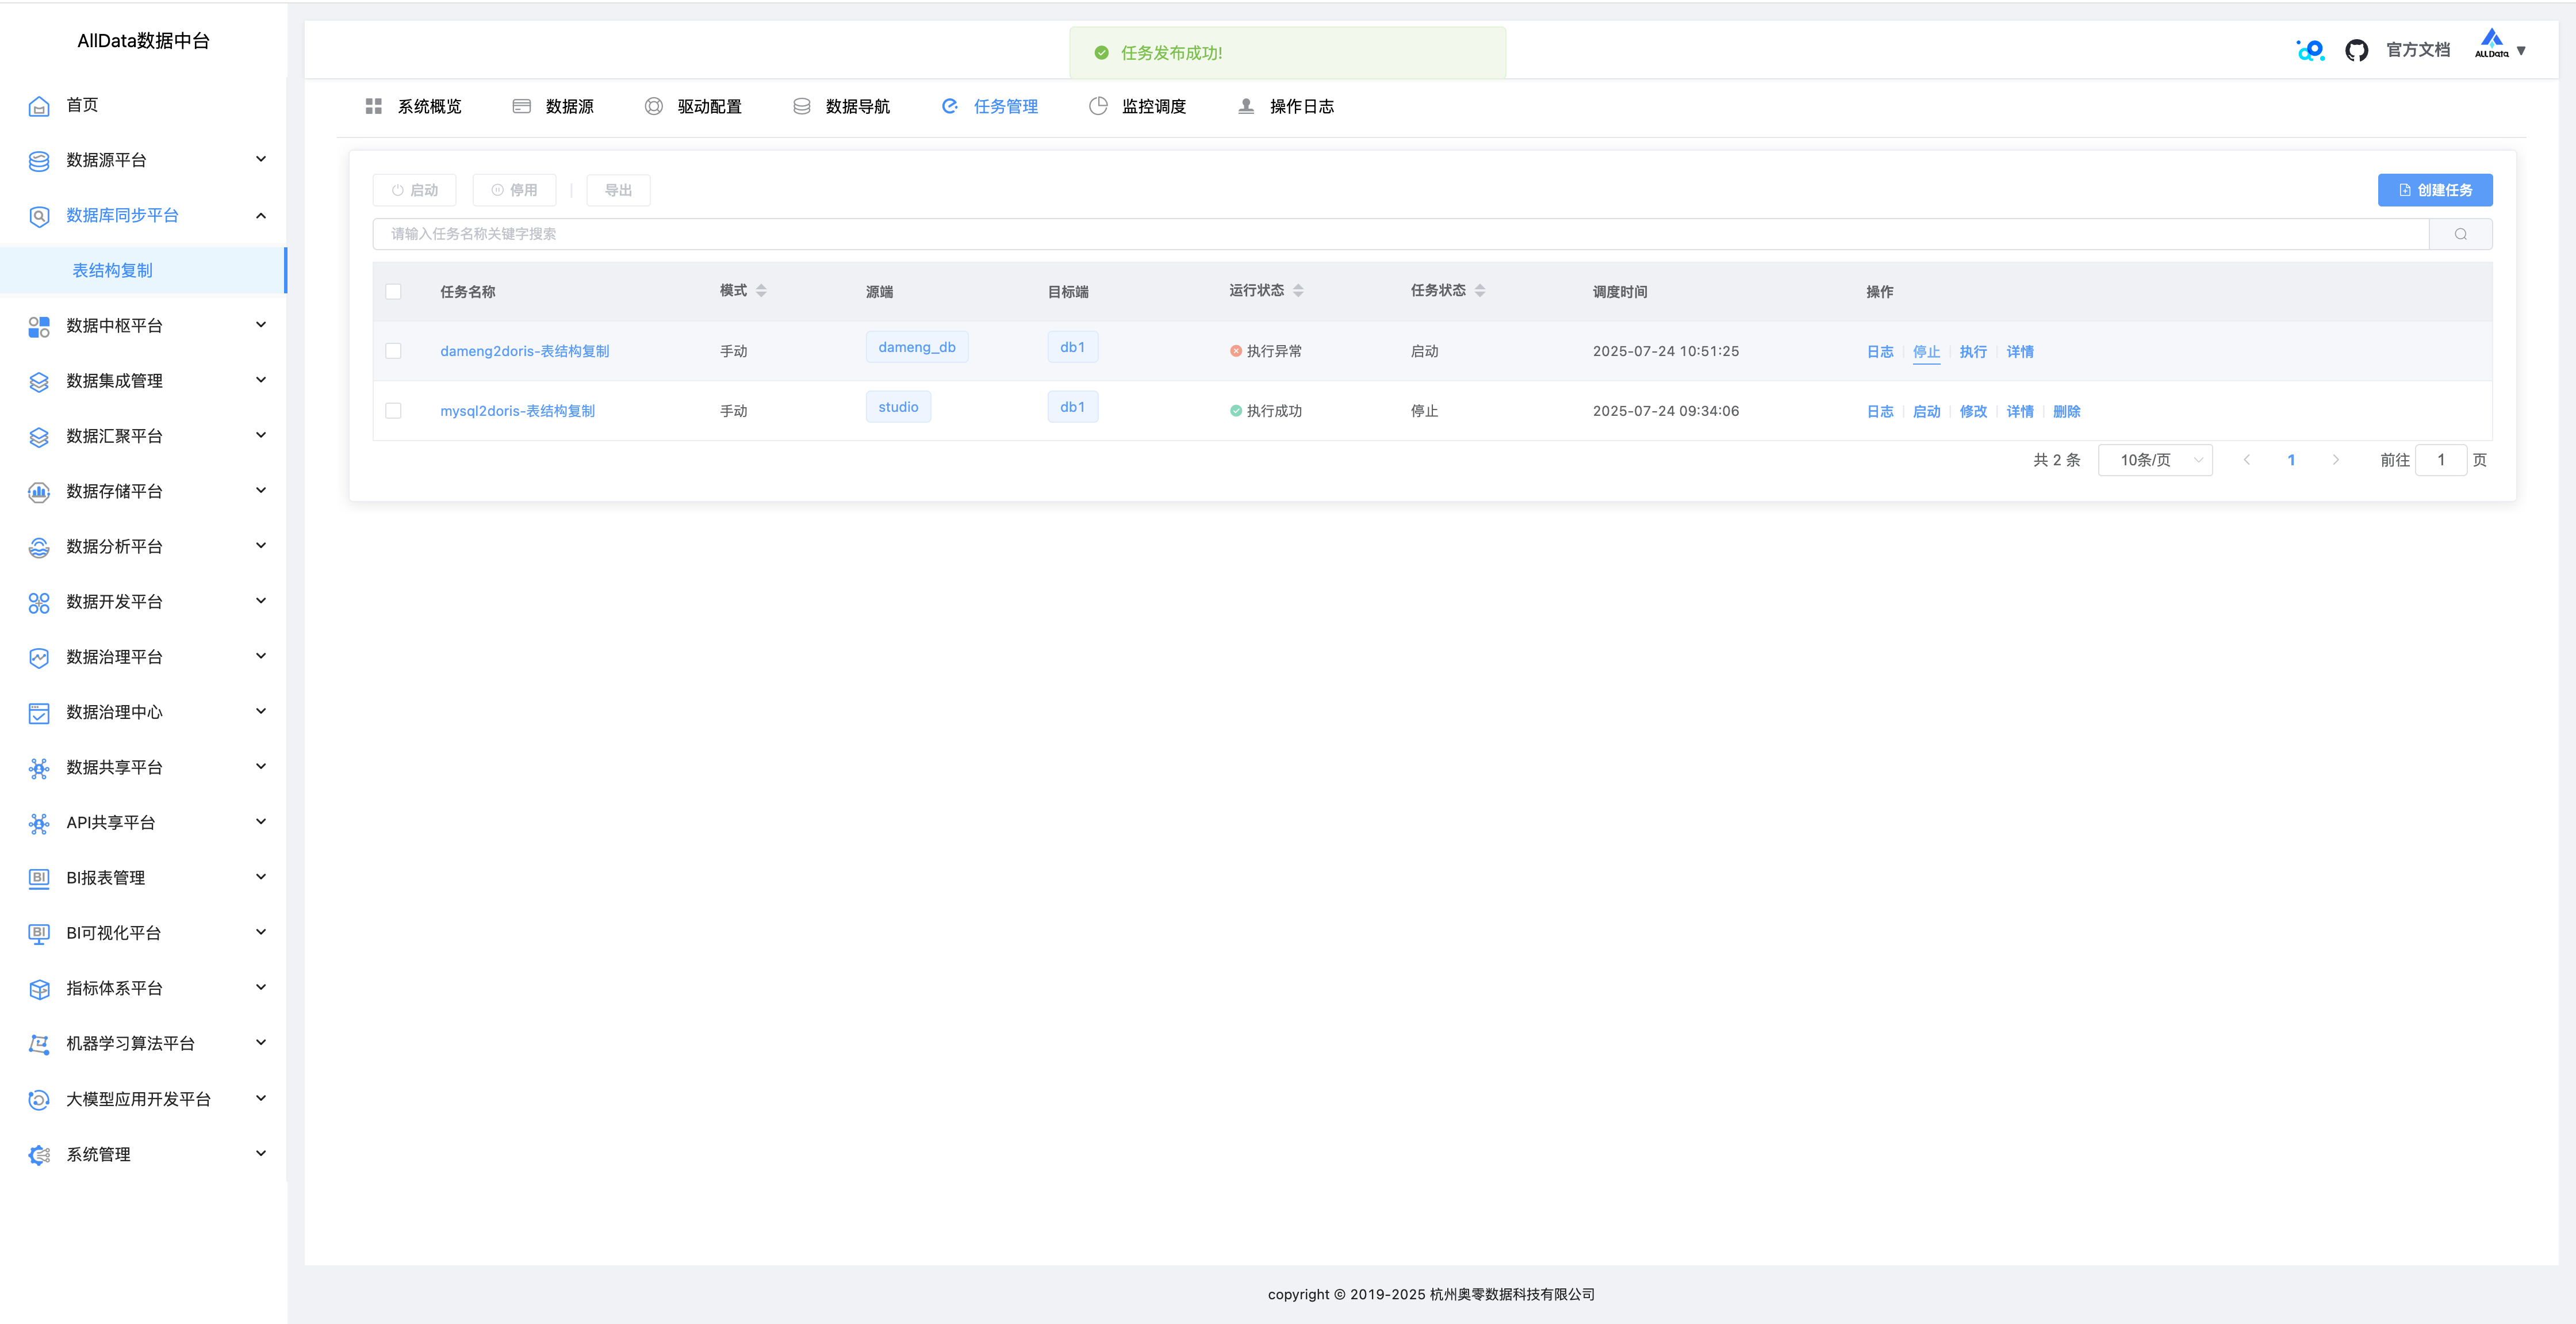
Task: Open the GitHub icon in the header
Action: pyautogui.click(x=2356, y=50)
